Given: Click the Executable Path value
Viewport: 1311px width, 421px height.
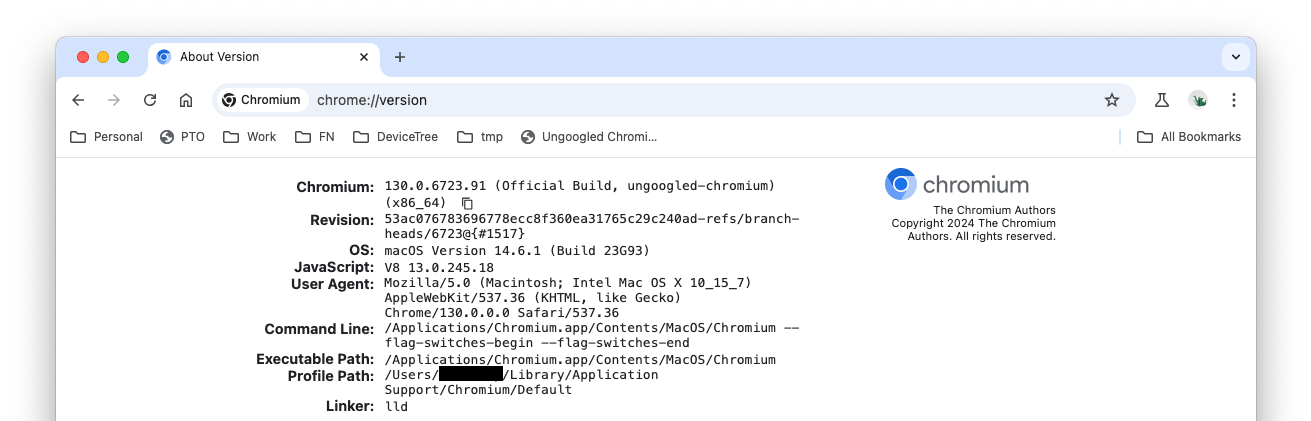Looking at the screenshot, I should pos(580,360).
